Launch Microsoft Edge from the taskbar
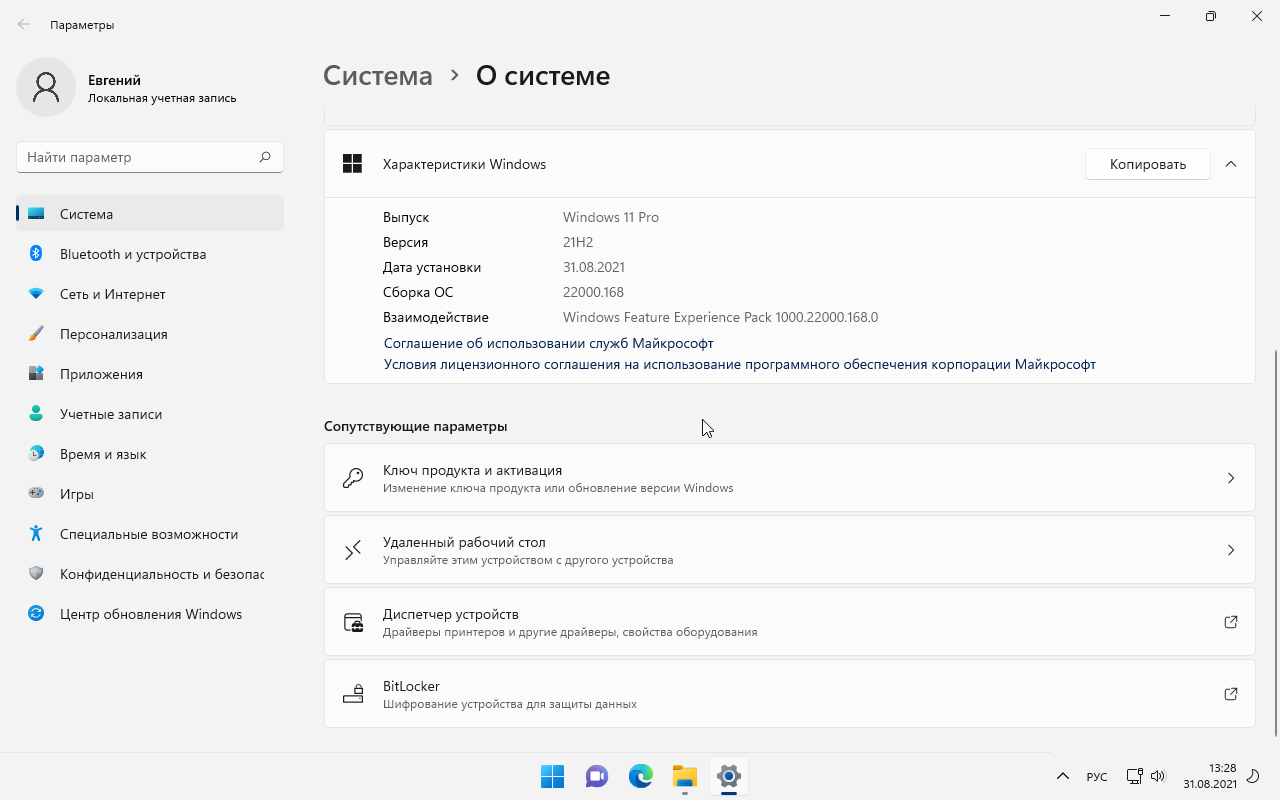Viewport: 1280px width, 800px height. point(641,776)
